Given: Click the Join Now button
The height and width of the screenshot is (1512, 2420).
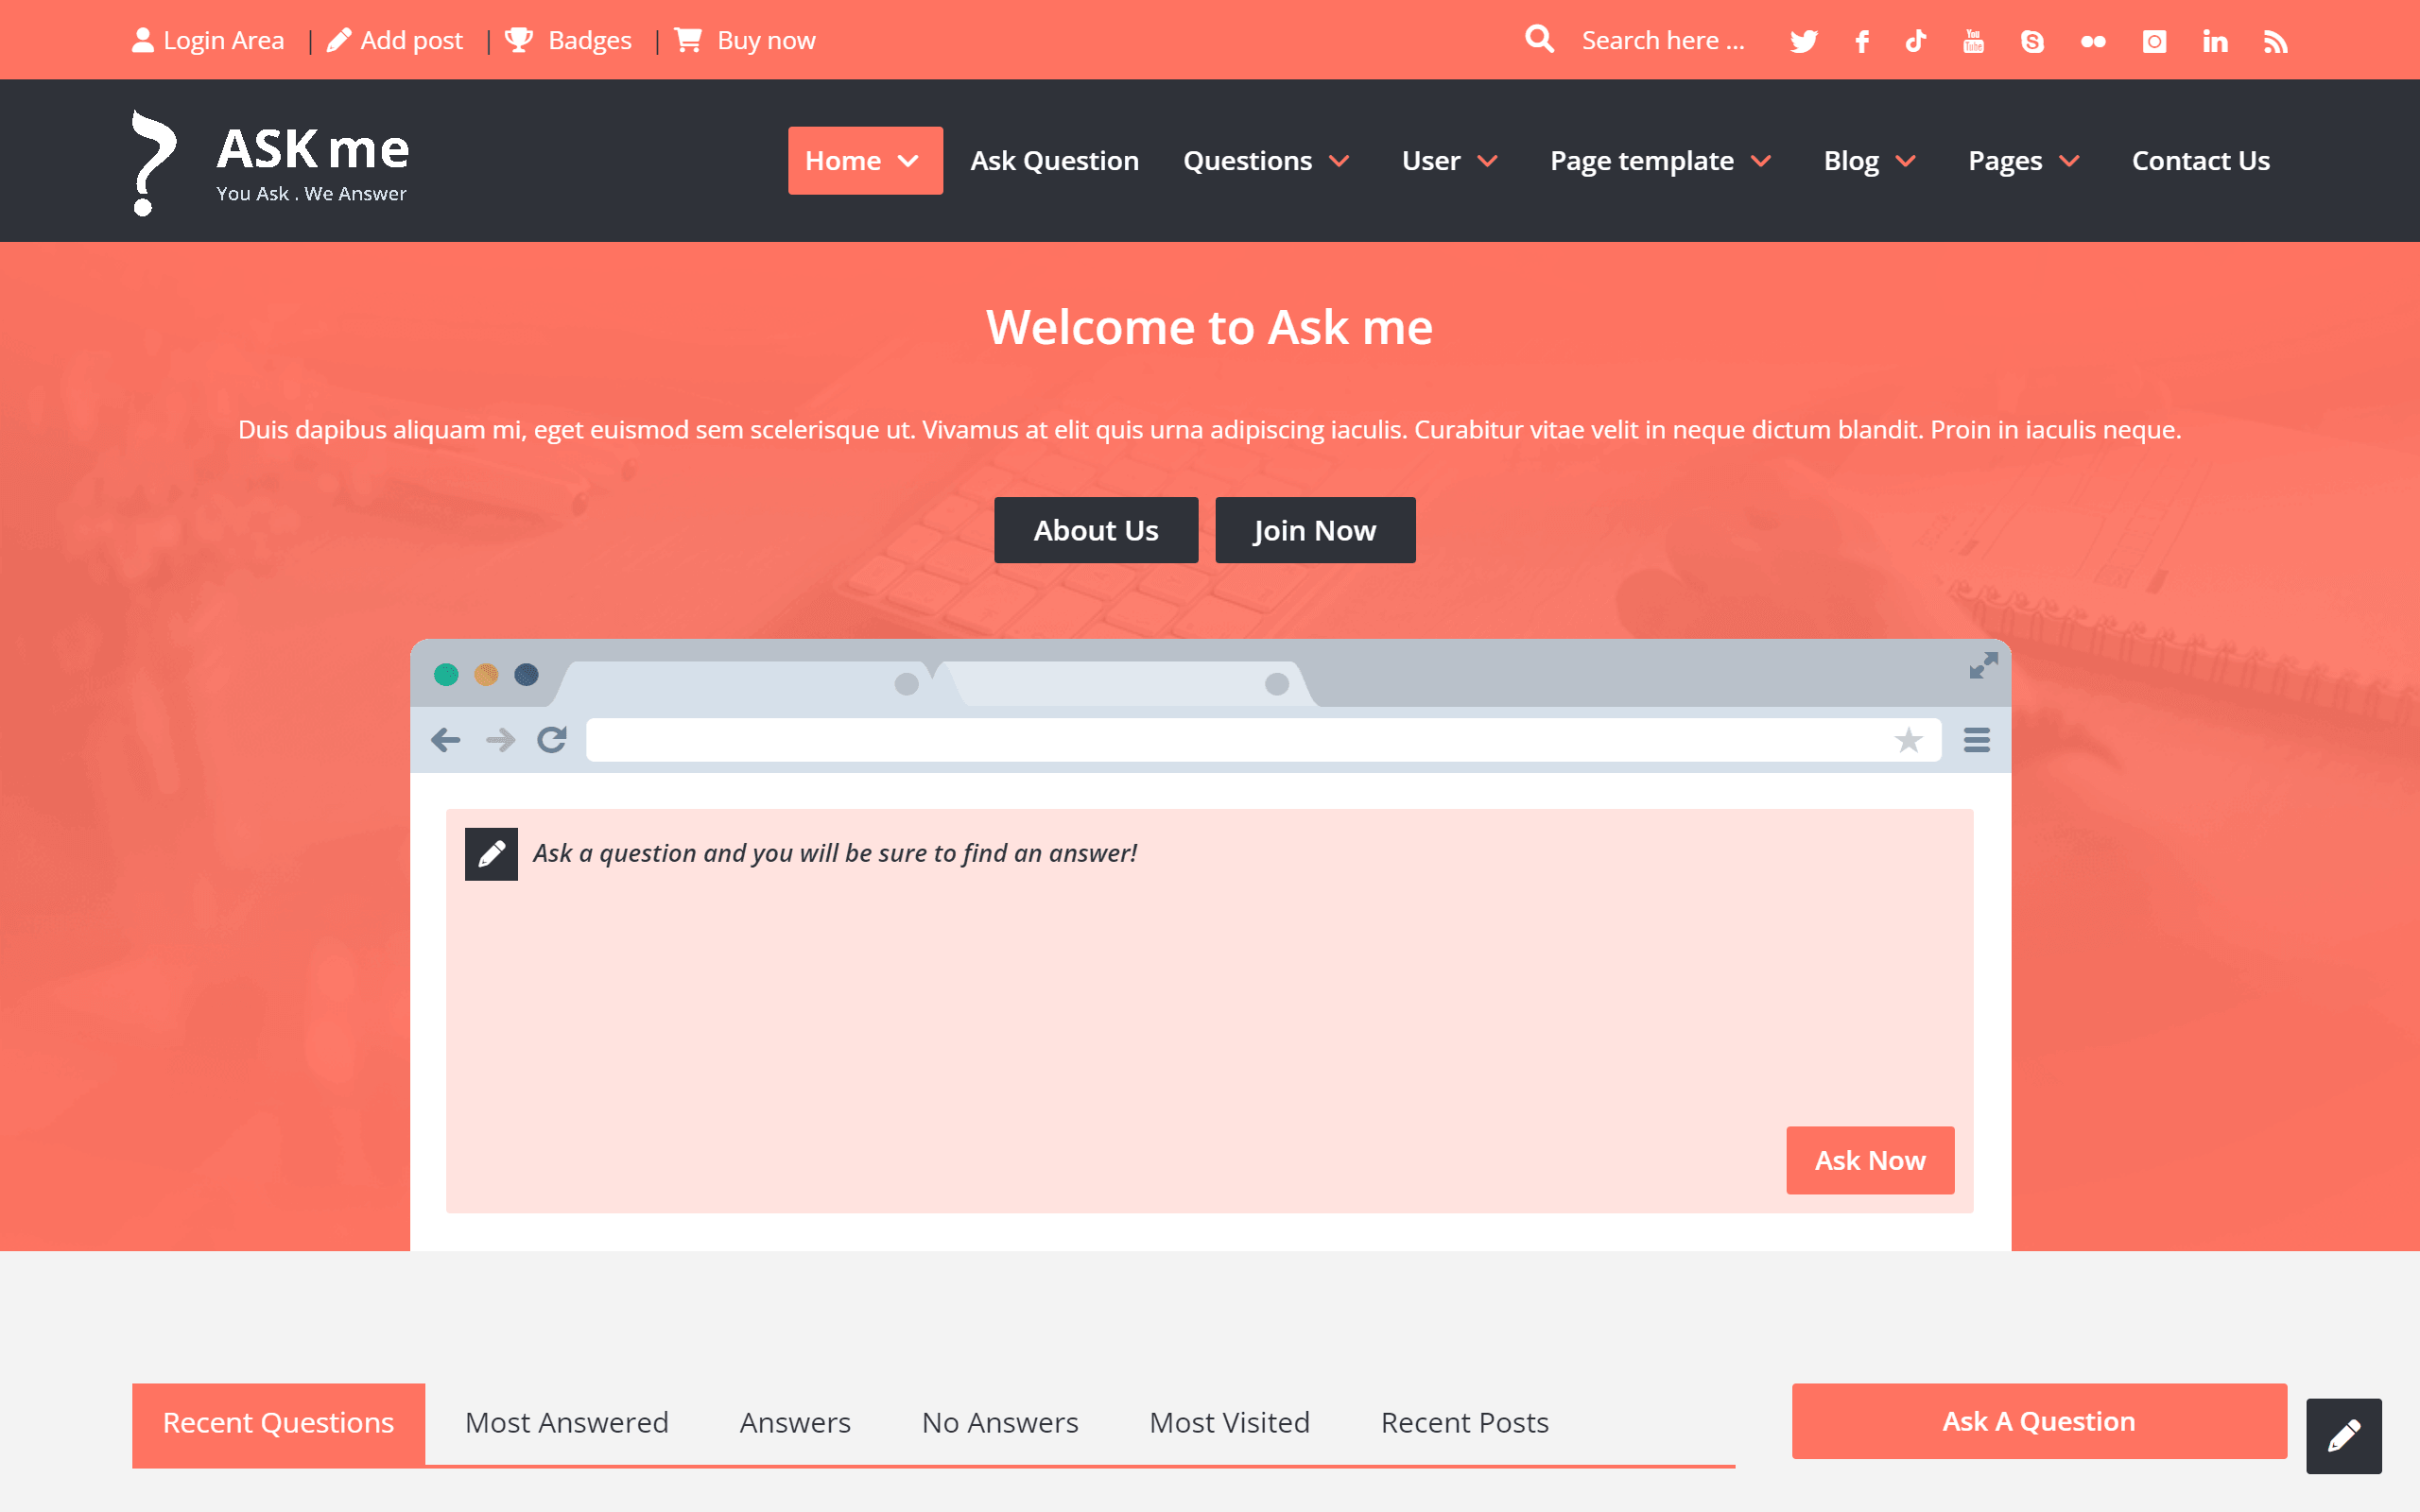Looking at the screenshot, I should [x=1314, y=530].
